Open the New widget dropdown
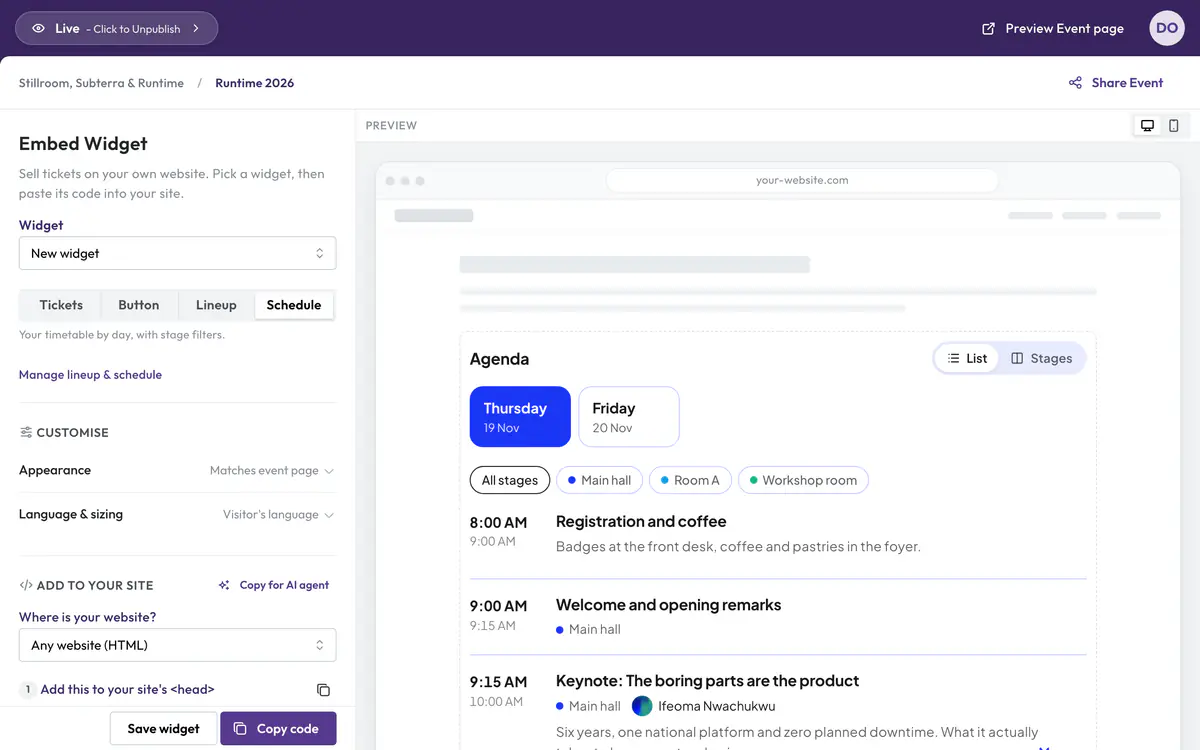Viewport: 1200px width, 750px height. (177, 253)
